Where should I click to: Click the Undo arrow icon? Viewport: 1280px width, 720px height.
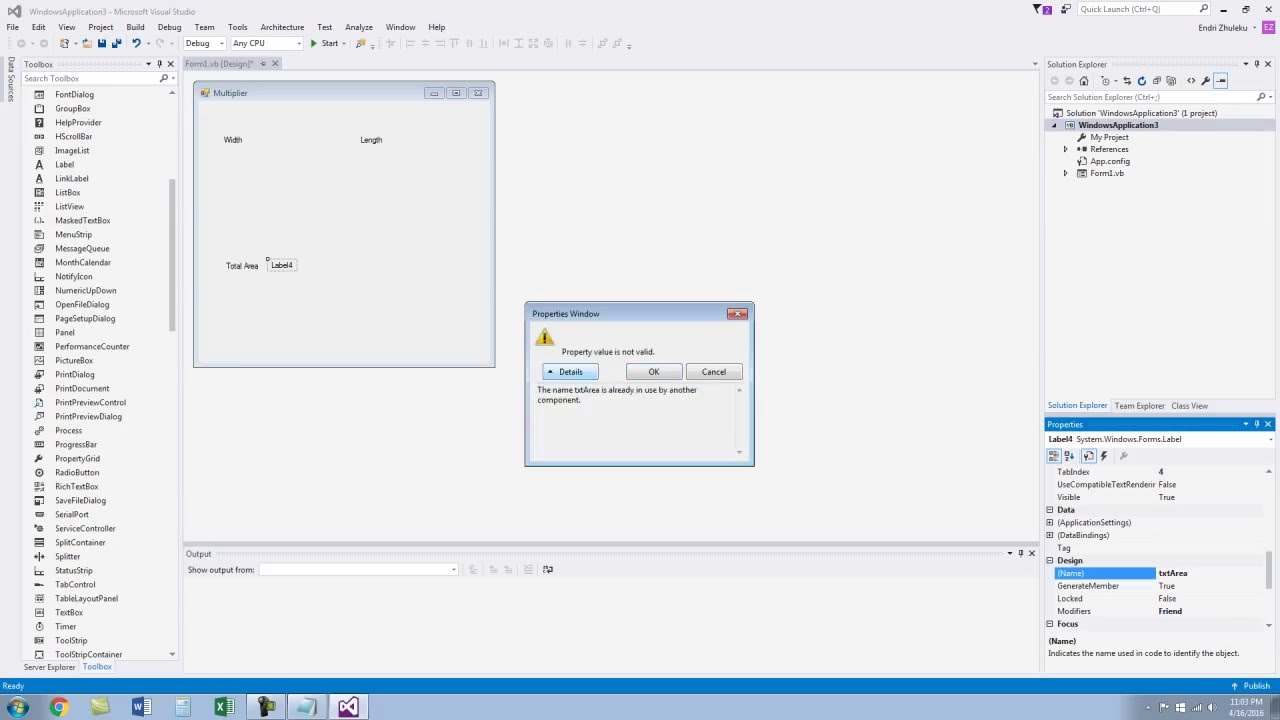tap(136, 43)
